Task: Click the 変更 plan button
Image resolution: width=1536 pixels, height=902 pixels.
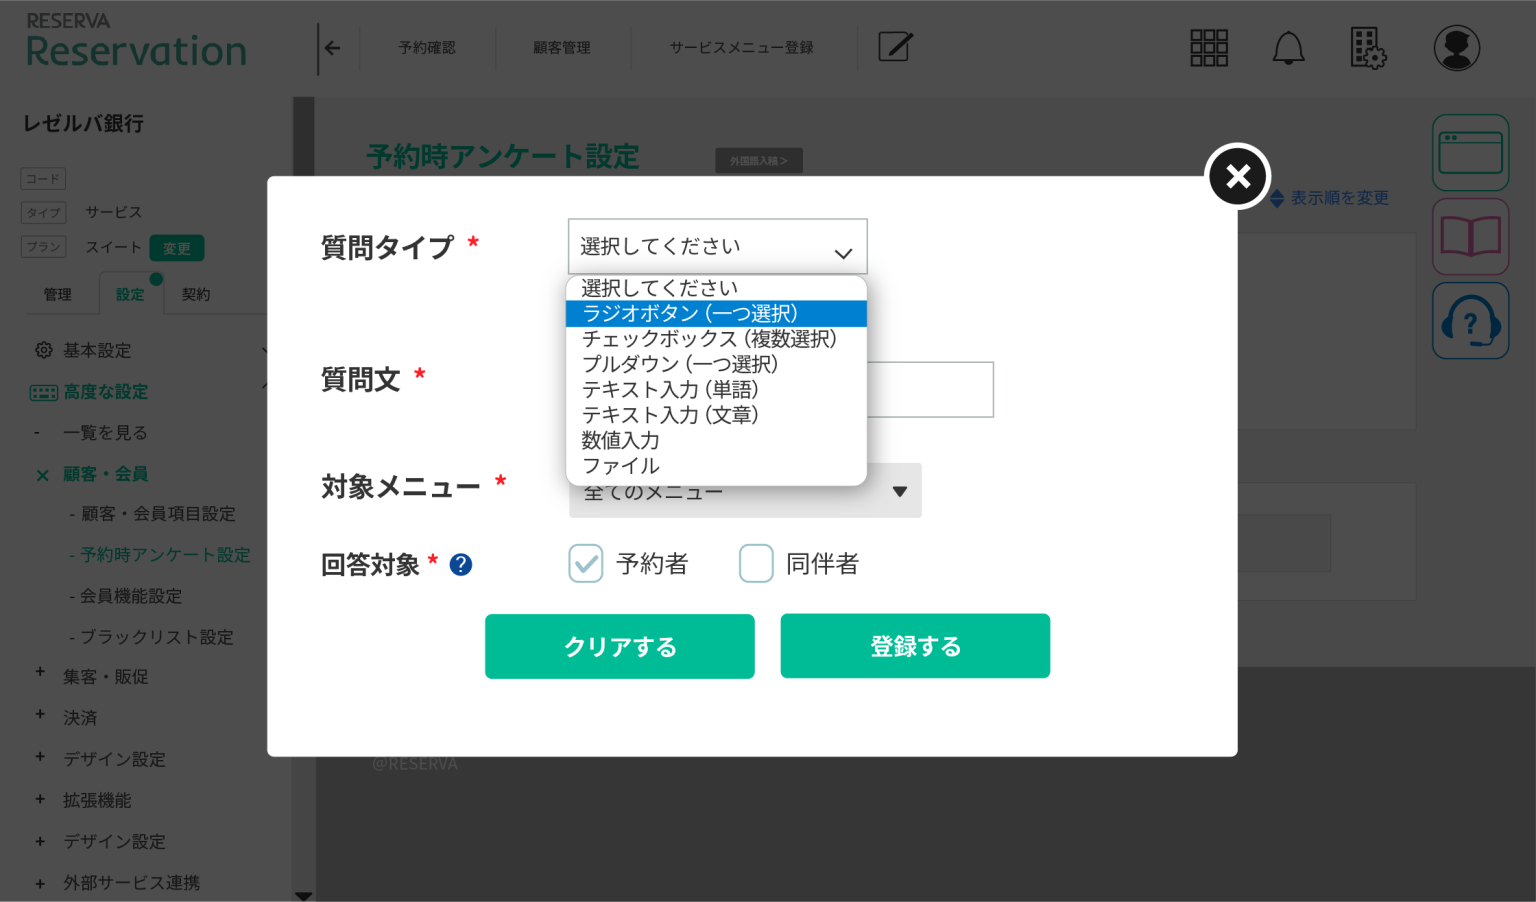Action: (177, 248)
